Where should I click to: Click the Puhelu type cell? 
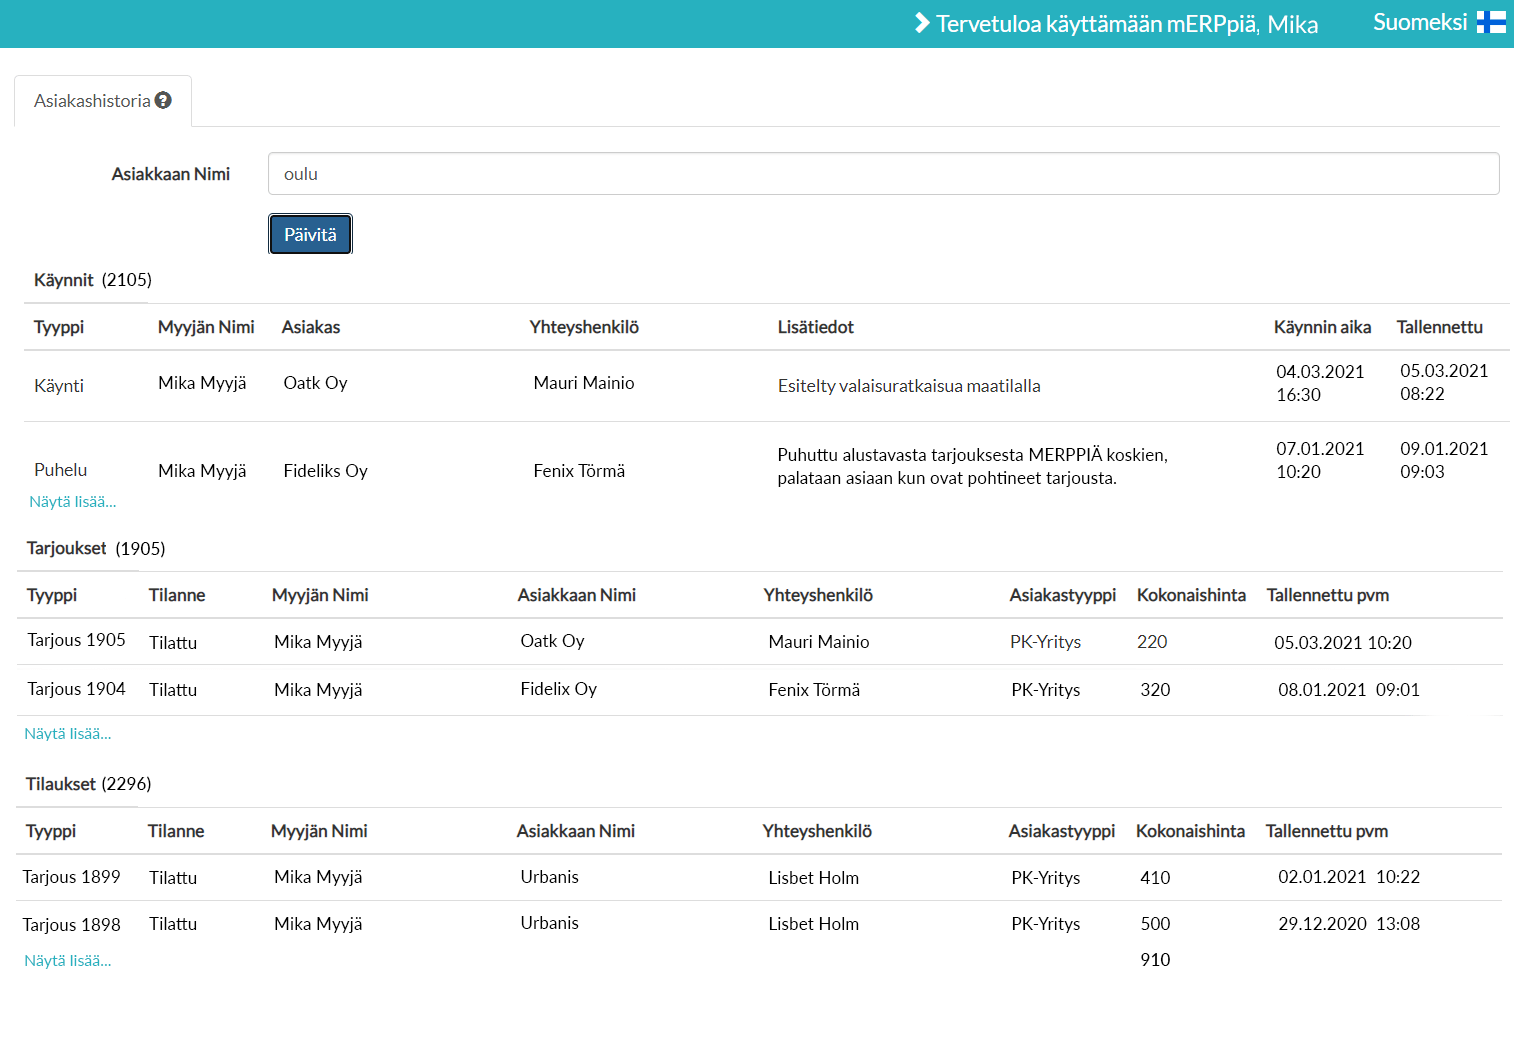61,470
